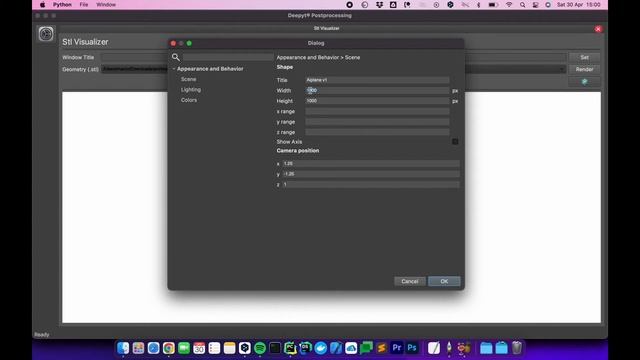This screenshot has height=360, width=640.
Task: Click the Stl Visualizer sidebar tool icon
Action: click(46, 34)
